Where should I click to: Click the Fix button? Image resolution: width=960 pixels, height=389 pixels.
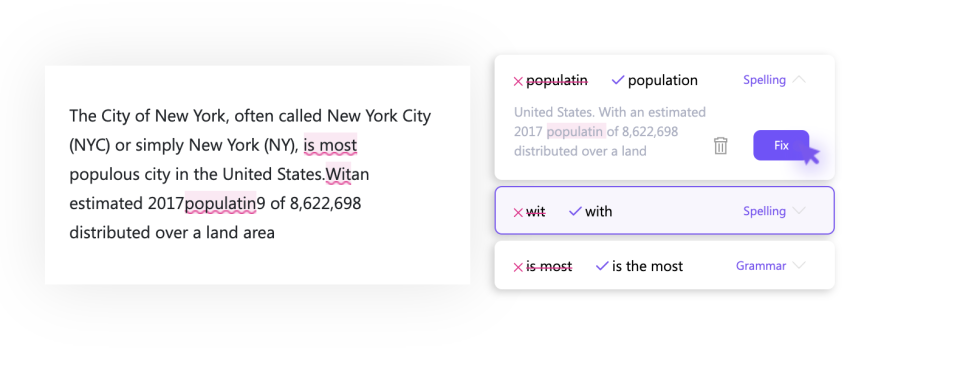coord(781,145)
